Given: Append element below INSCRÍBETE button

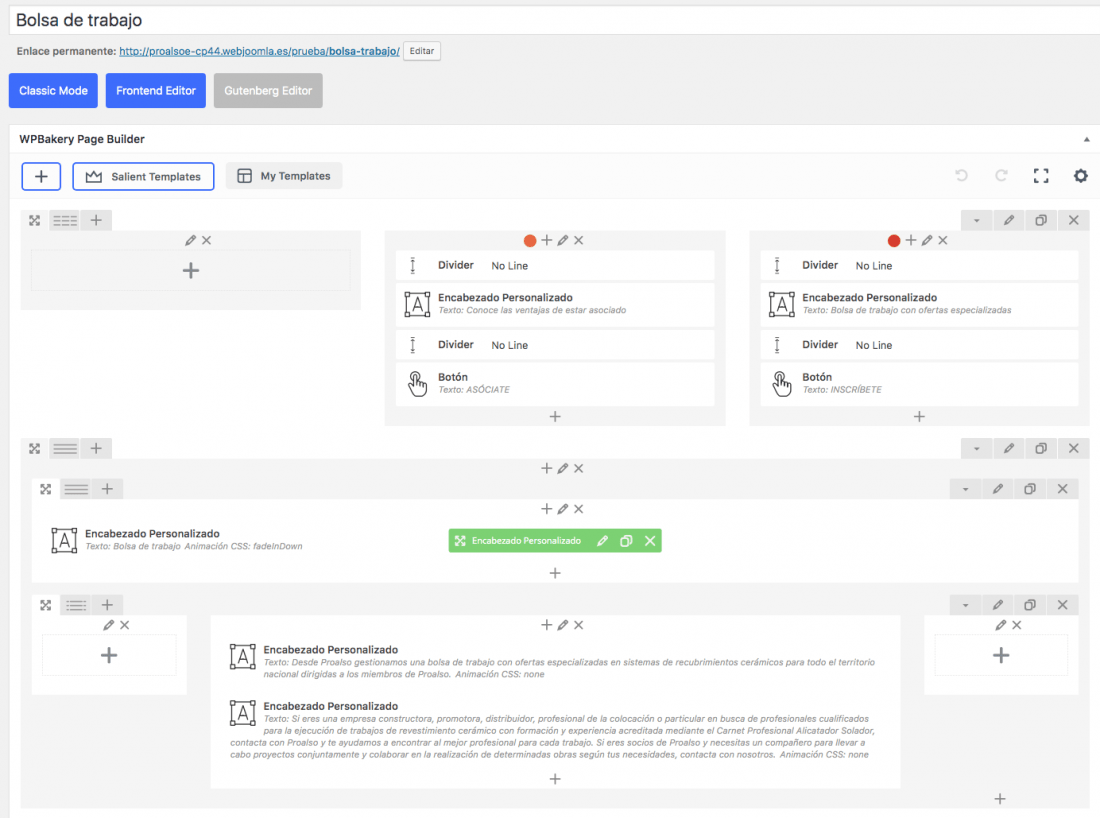Looking at the screenshot, I should pyautogui.click(x=919, y=417).
